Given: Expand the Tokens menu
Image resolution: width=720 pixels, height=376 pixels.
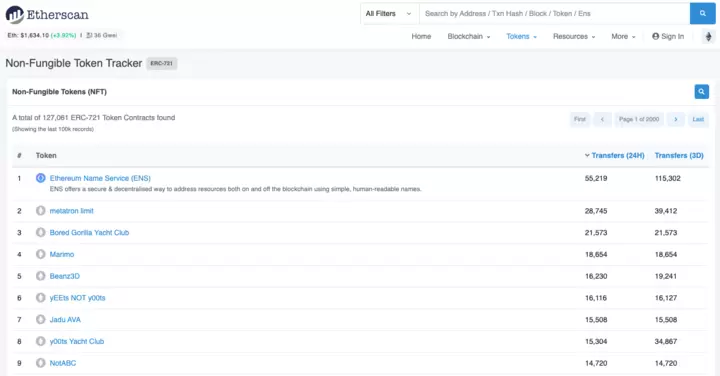Looking at the screenshot, I should tap(522, 36).
